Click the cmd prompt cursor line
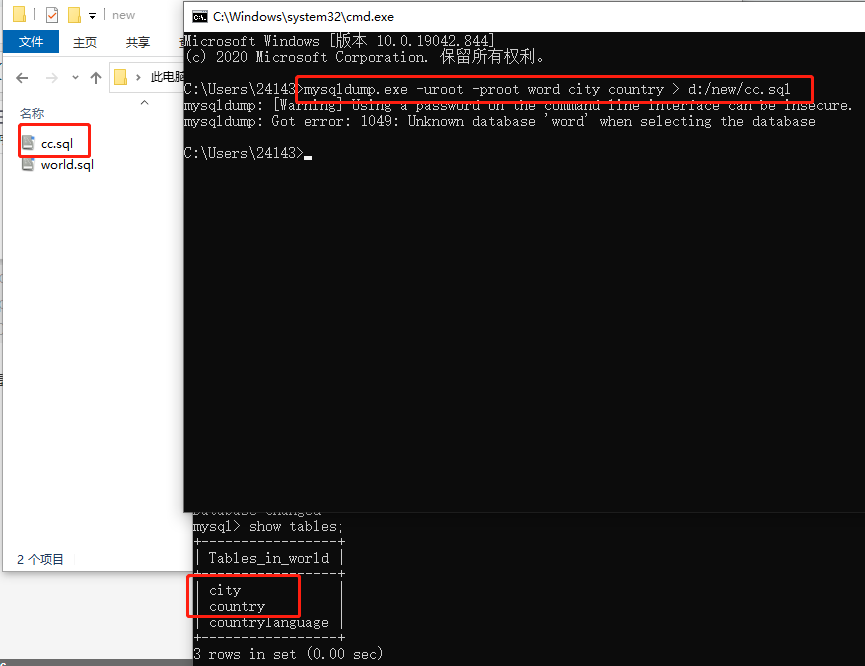Image resolution: width=865 pixels, height=666 pixels. [x=248, y=153]
